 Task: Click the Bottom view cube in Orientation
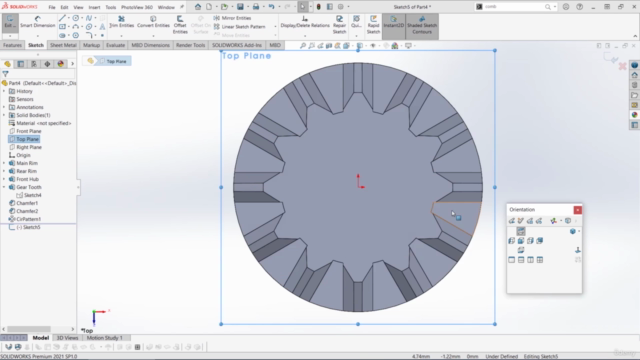(521, 250)
